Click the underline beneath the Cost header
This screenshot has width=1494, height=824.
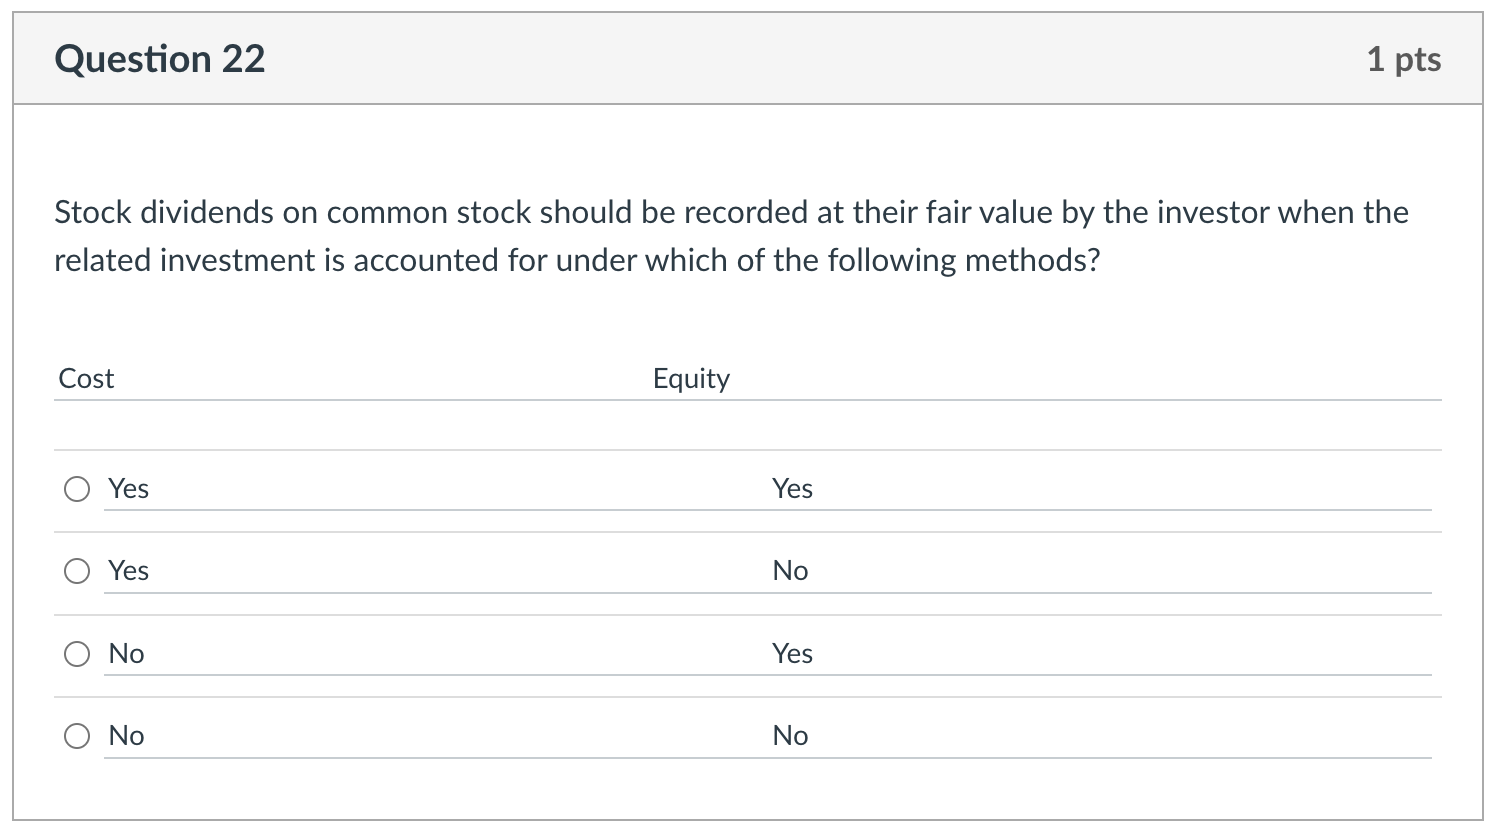click(x=350, y=399)
